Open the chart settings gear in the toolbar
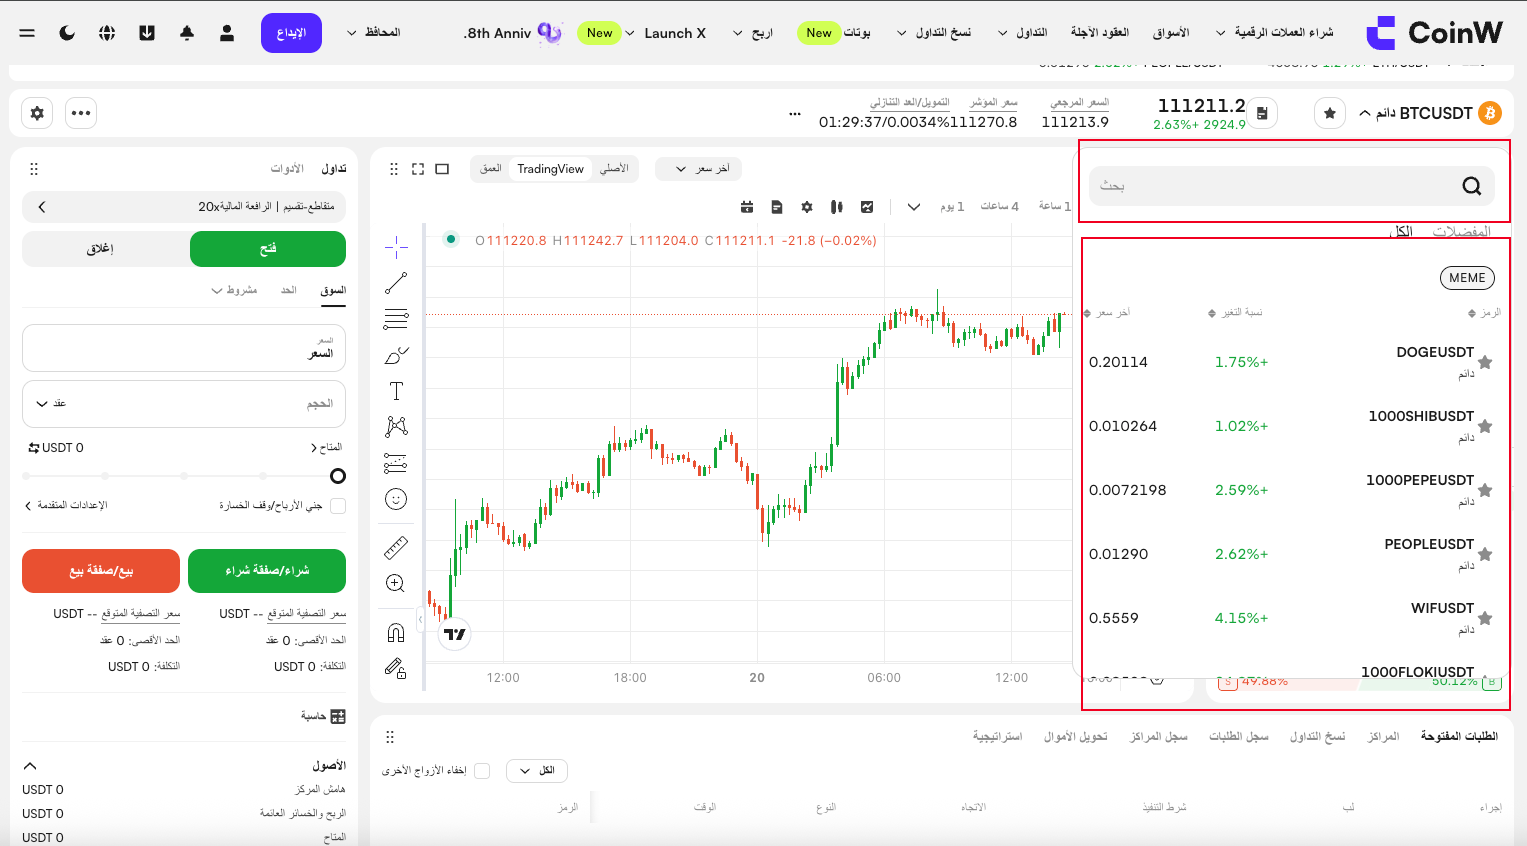Image resolution: width=1527 pixels, height=846 pixels. [807, 207]
